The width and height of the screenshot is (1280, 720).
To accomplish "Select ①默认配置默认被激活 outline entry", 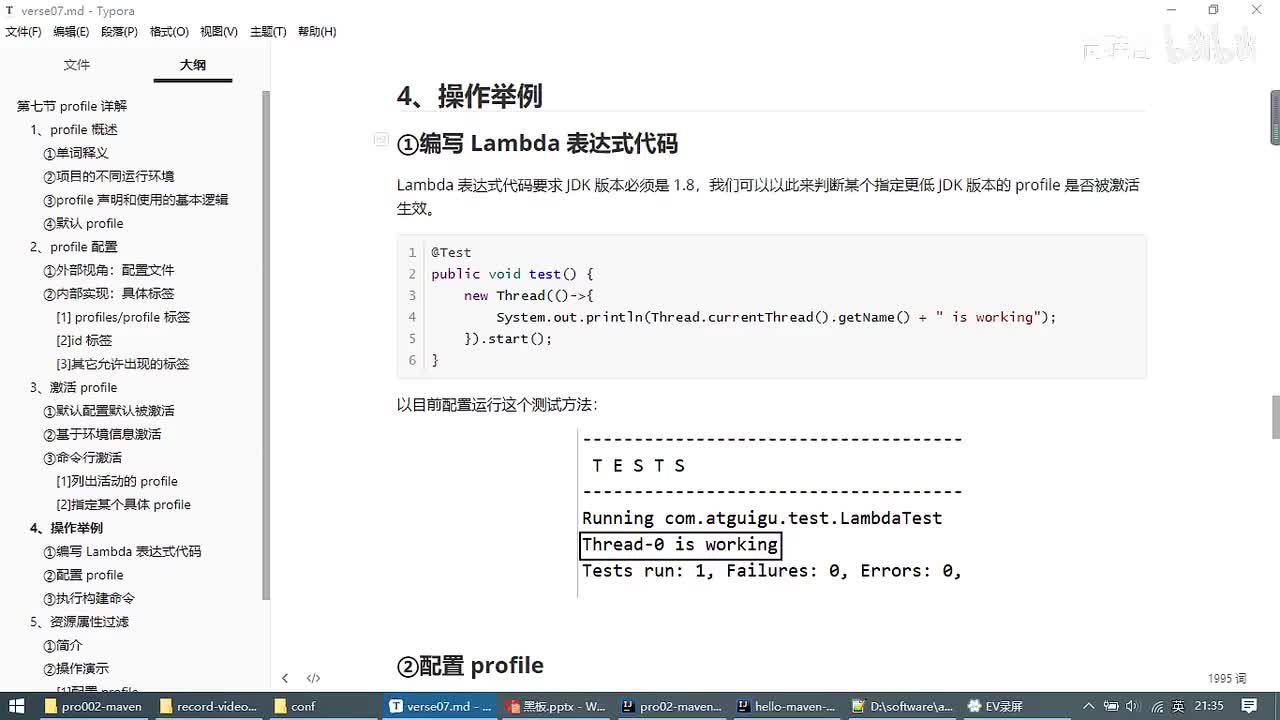I will click(108, 411).
